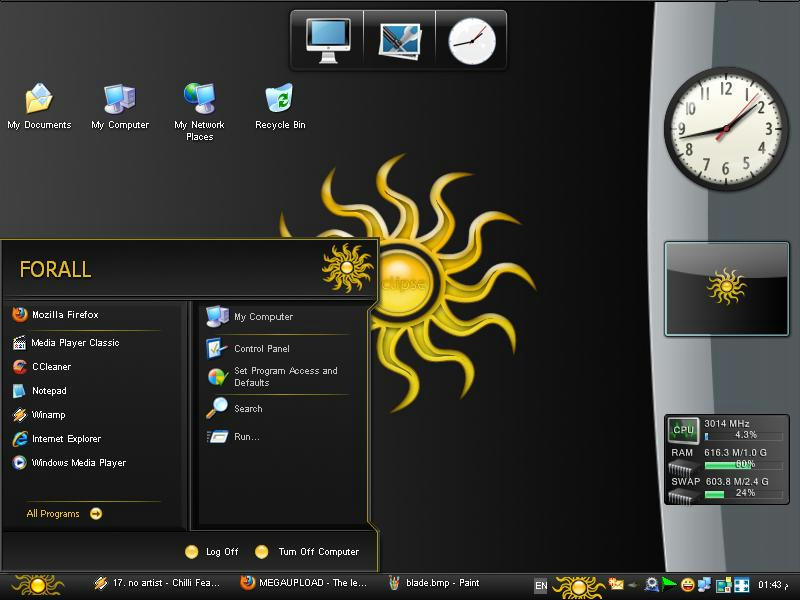Click the "616.3 M/1.0 G" RAM reading
The height and width of the screenshot is (600, 800).
tap(735, 453)
